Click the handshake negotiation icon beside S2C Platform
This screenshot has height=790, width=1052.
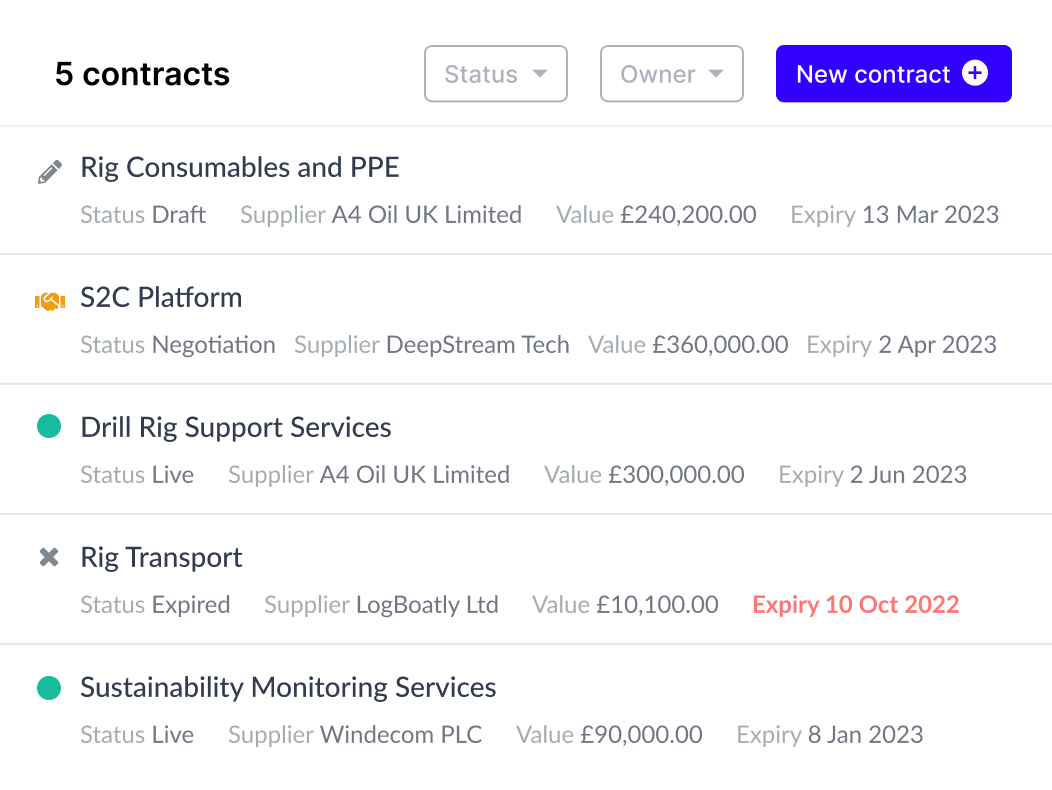[49, 300]
